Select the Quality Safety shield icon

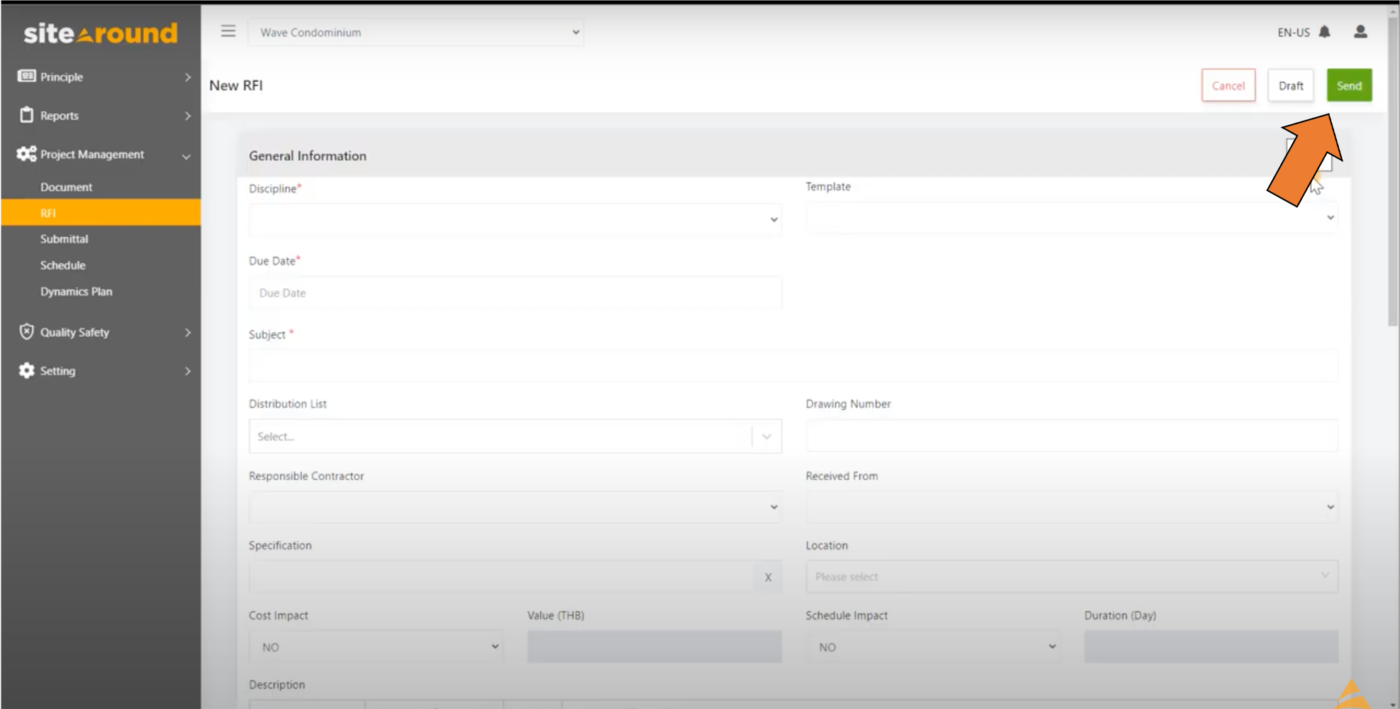[x=25, y=332]
